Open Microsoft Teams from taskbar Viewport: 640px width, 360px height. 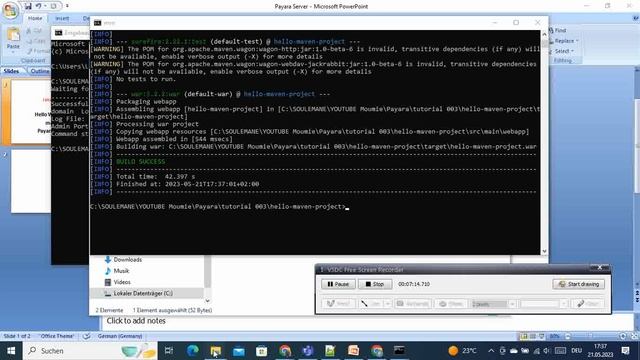click(x=308, y=351)
